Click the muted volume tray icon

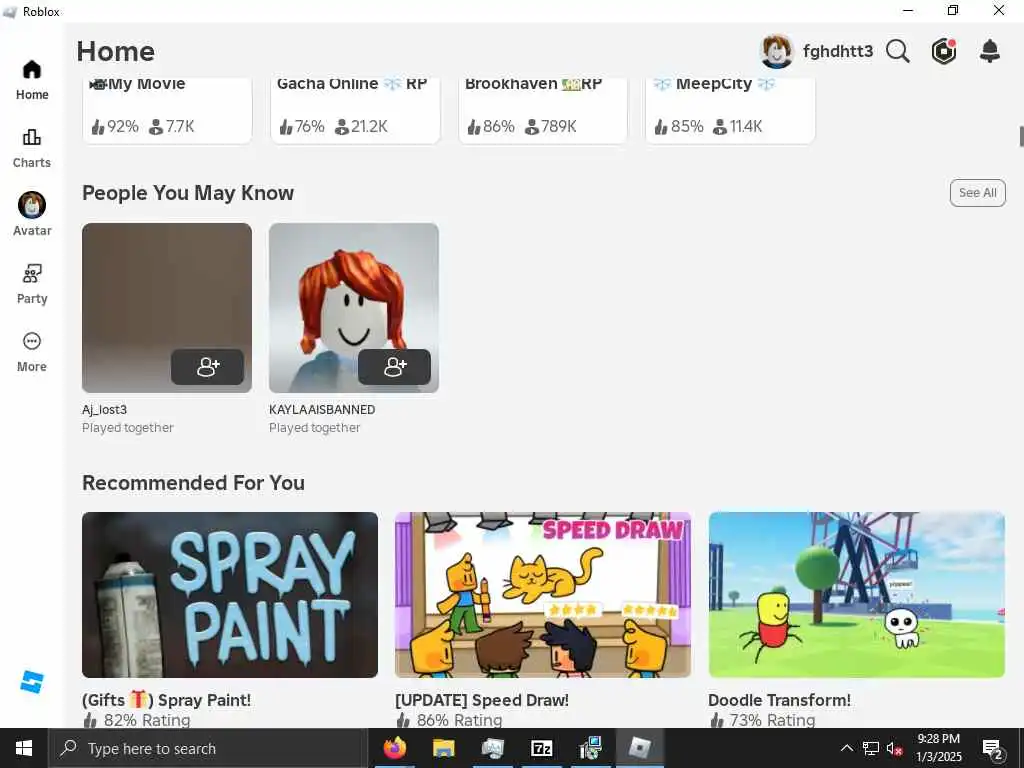click(895, 748)
